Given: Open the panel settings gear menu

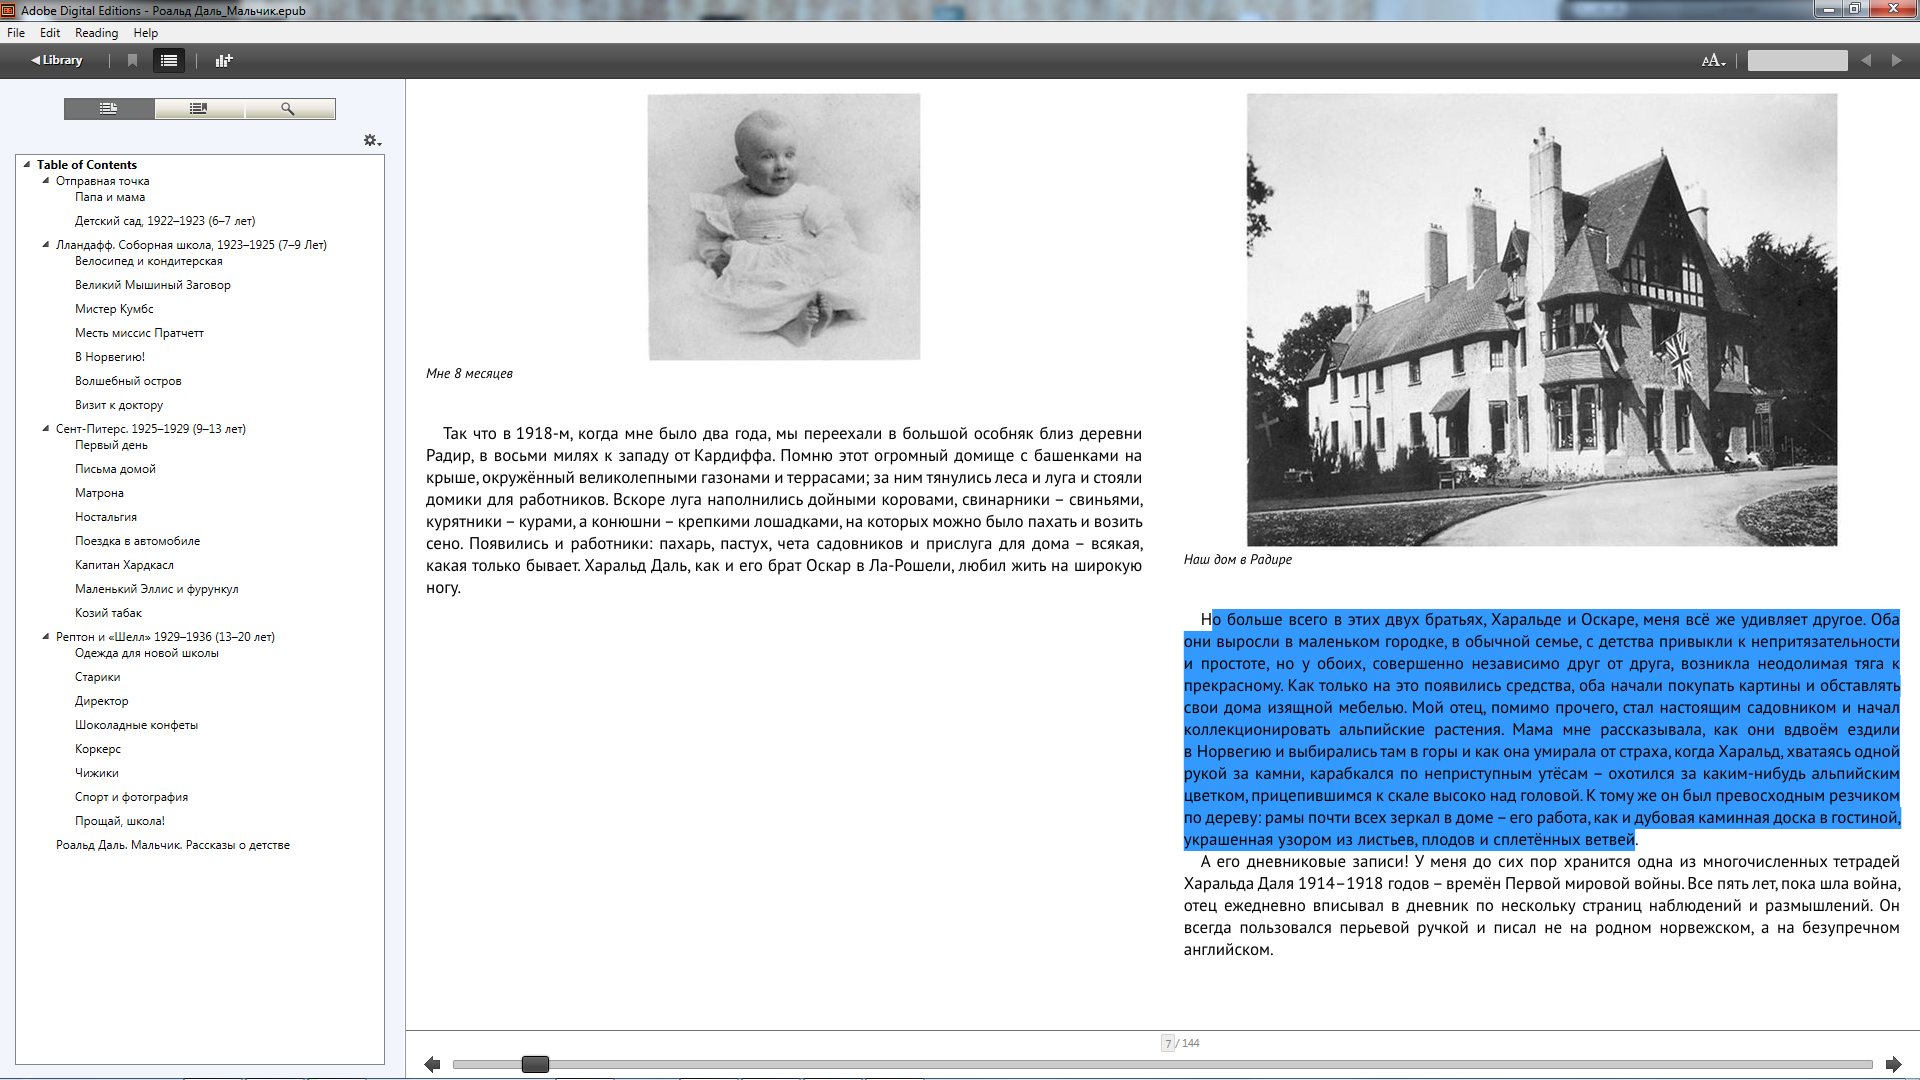Looking at the screenshot, I should click(372, 141).
